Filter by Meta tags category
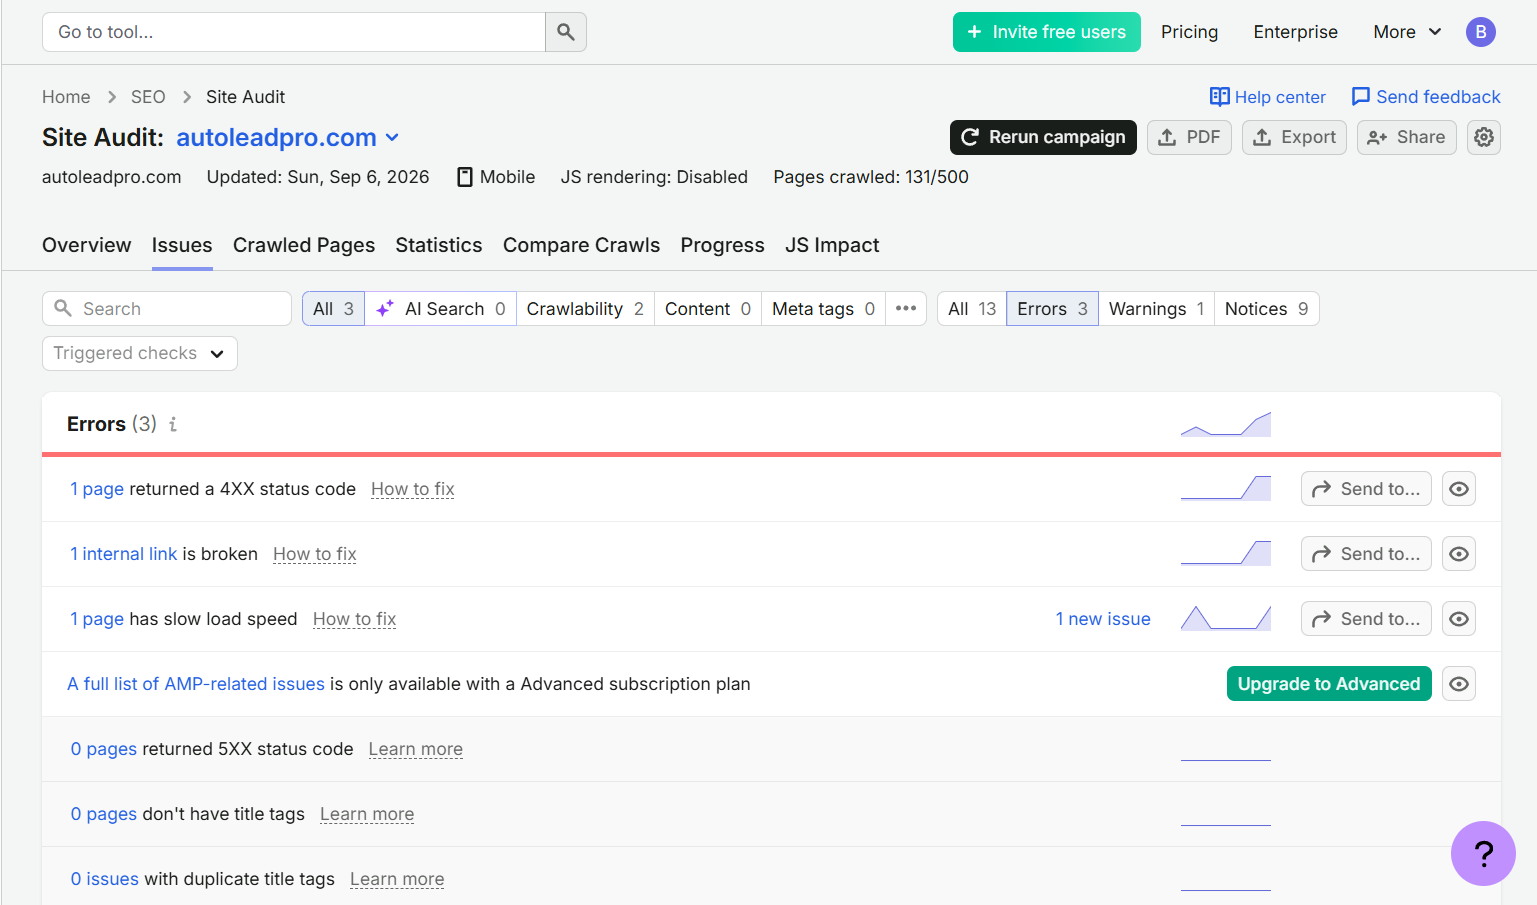 (824, 309)
